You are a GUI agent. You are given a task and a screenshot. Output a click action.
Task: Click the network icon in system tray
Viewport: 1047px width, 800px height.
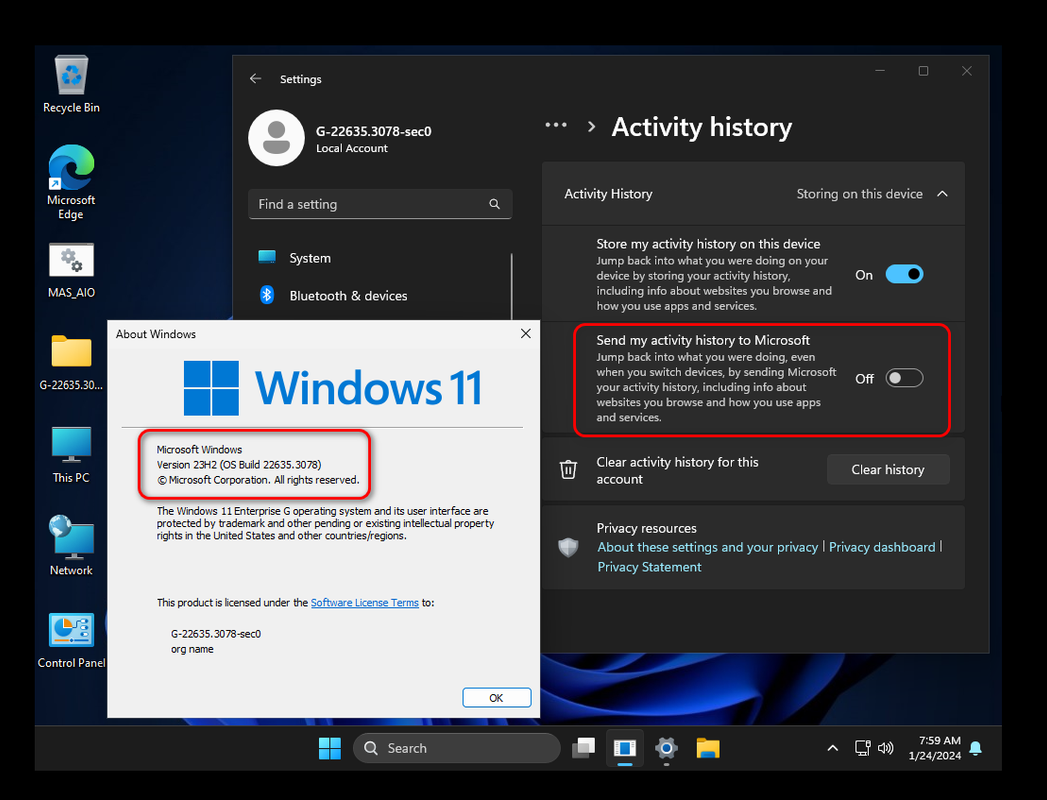[863, 748]
